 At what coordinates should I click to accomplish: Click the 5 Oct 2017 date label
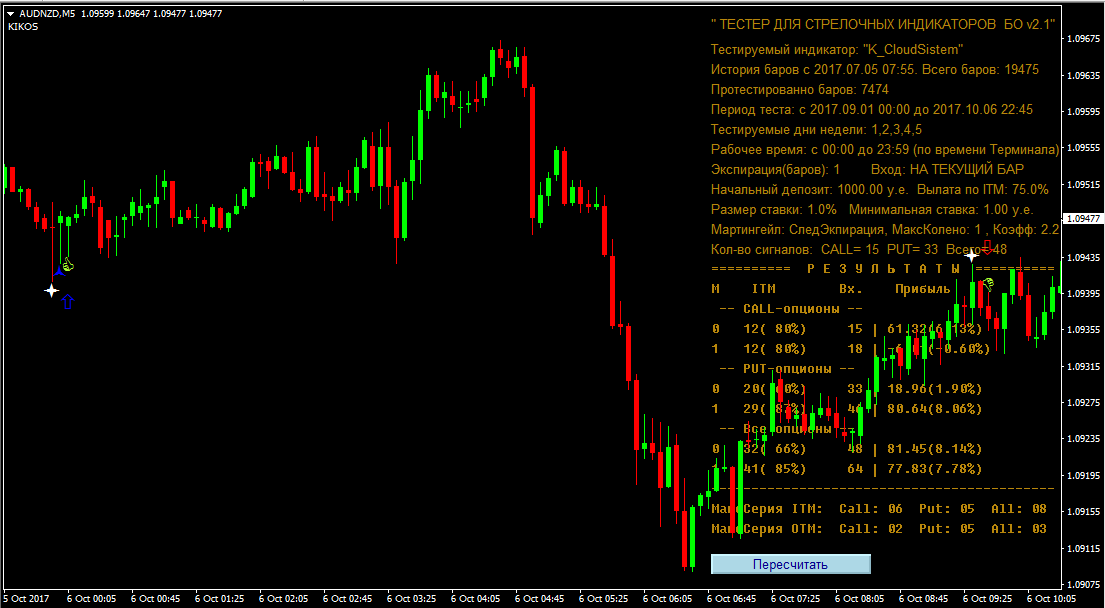point(26,598)
